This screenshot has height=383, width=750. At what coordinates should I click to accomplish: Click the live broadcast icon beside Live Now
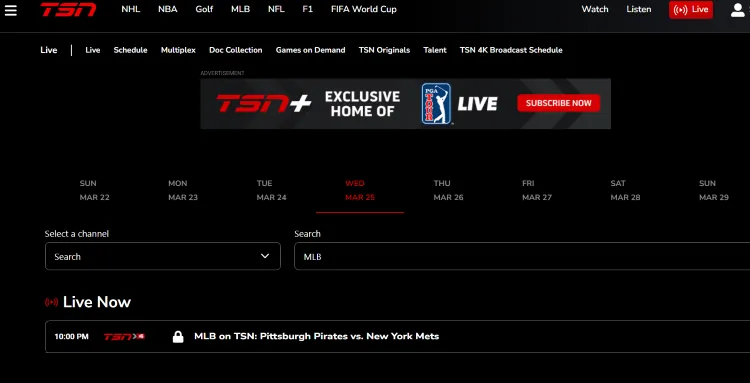pyautogui.click(x=51, y=302)
